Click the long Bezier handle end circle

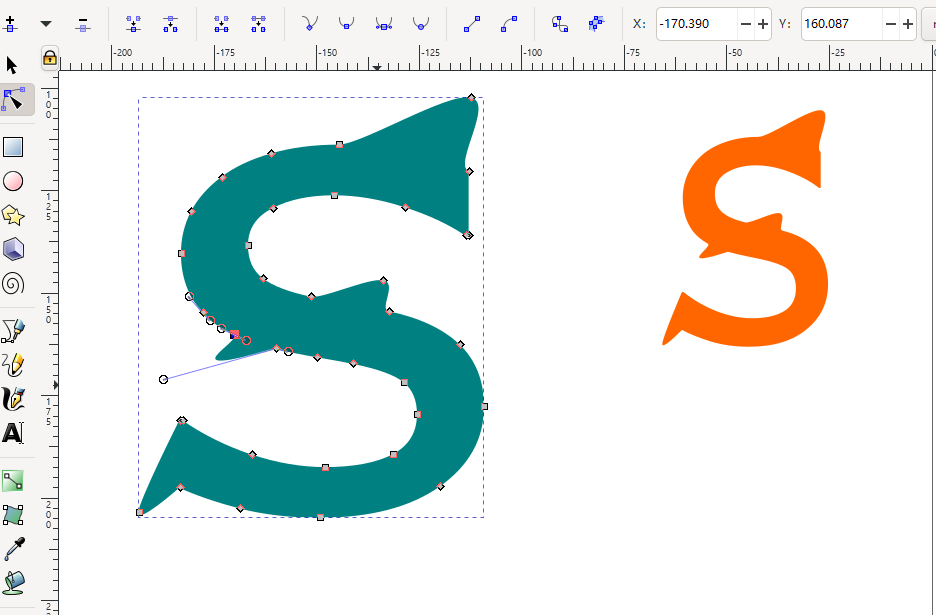pyautogui.click(x=164, y=379)
